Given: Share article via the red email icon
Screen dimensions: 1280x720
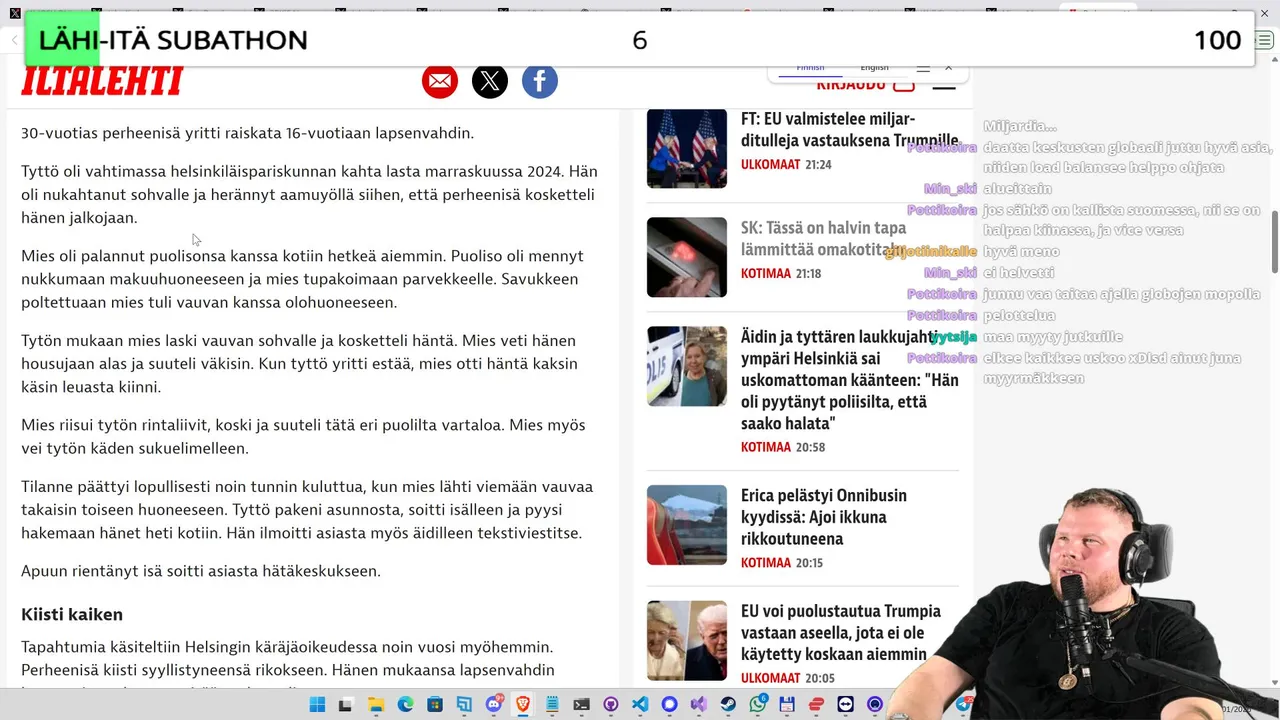Looking at the screenshot, I should [x=440, y=81].
